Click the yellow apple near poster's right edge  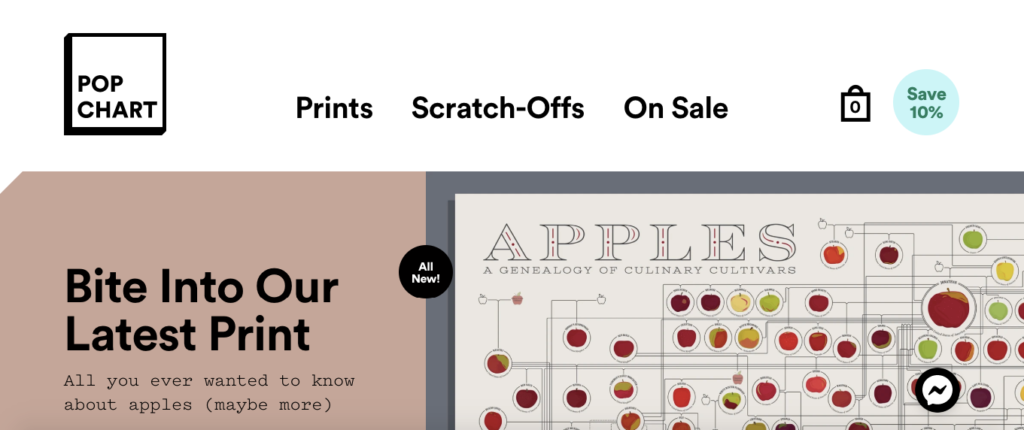pos(1006,270)
